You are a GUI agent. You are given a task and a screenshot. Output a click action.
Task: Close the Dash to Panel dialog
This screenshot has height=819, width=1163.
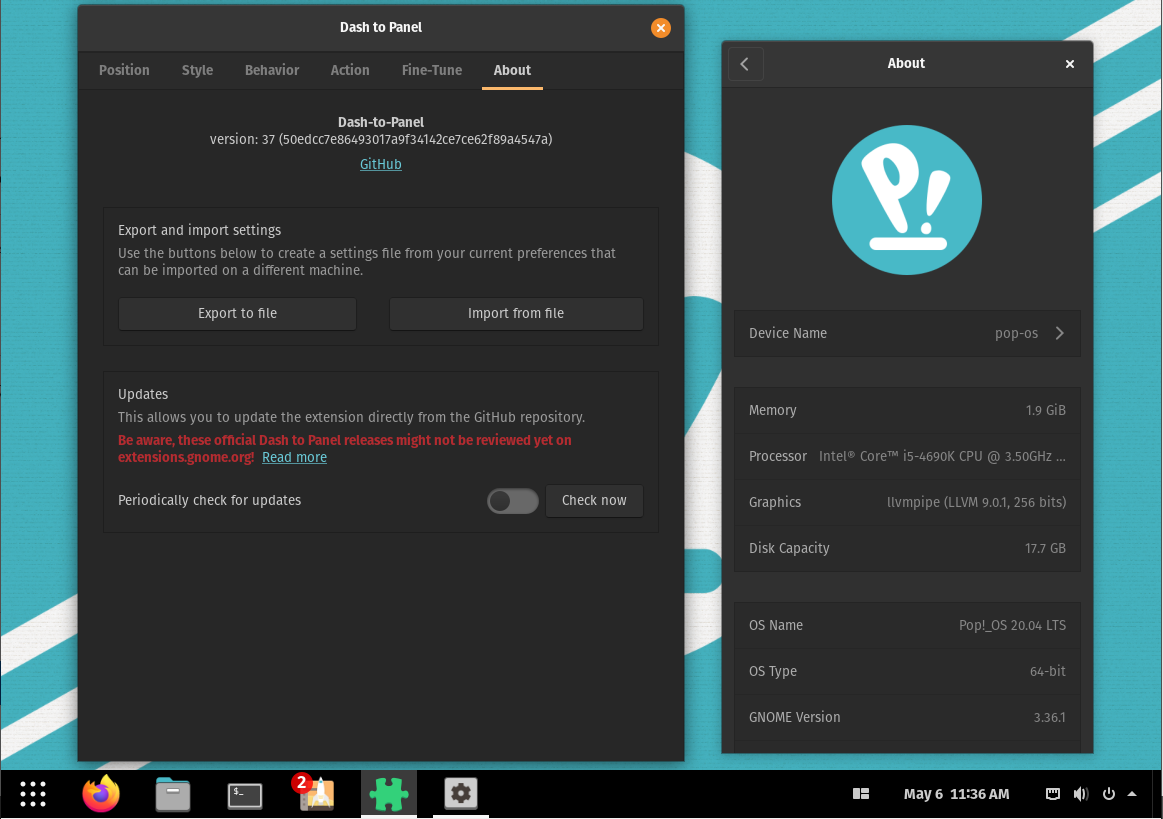click(661, 27)
